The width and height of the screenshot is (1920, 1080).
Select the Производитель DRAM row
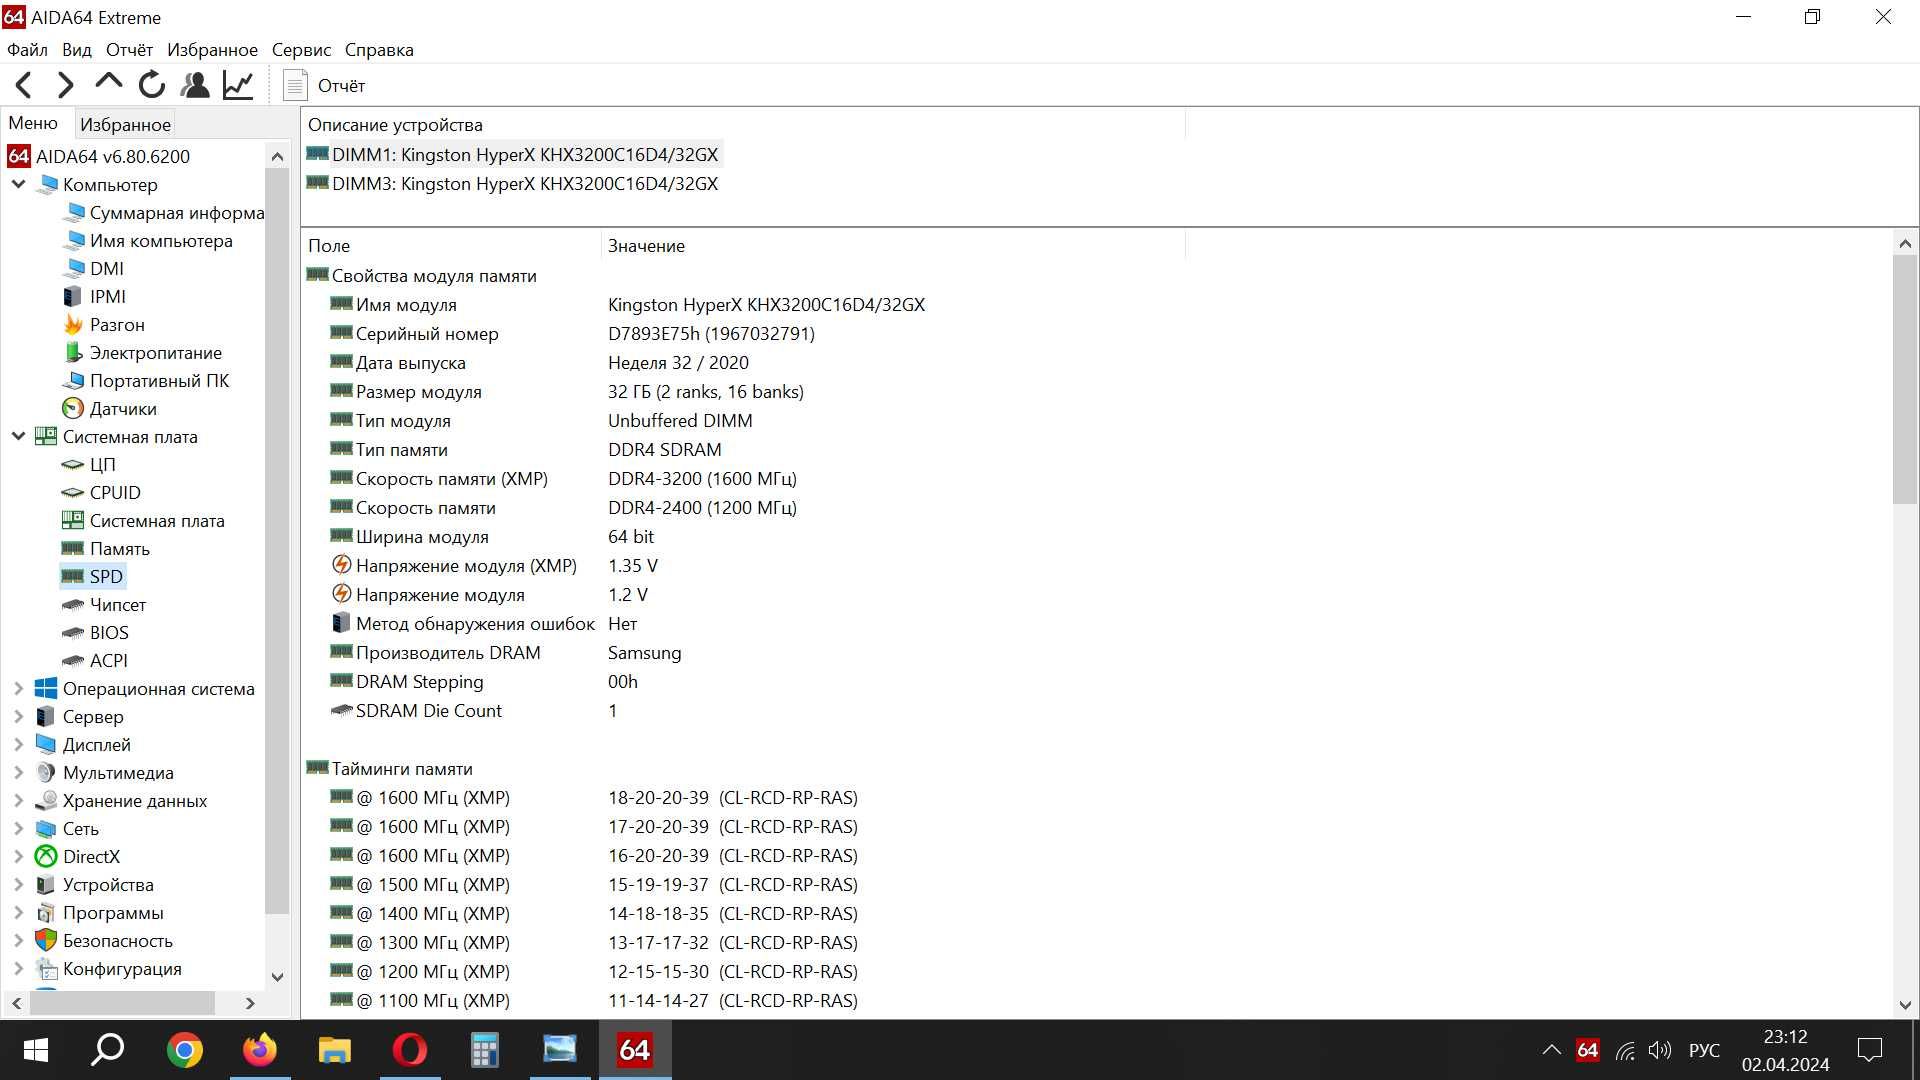(505, 653)
